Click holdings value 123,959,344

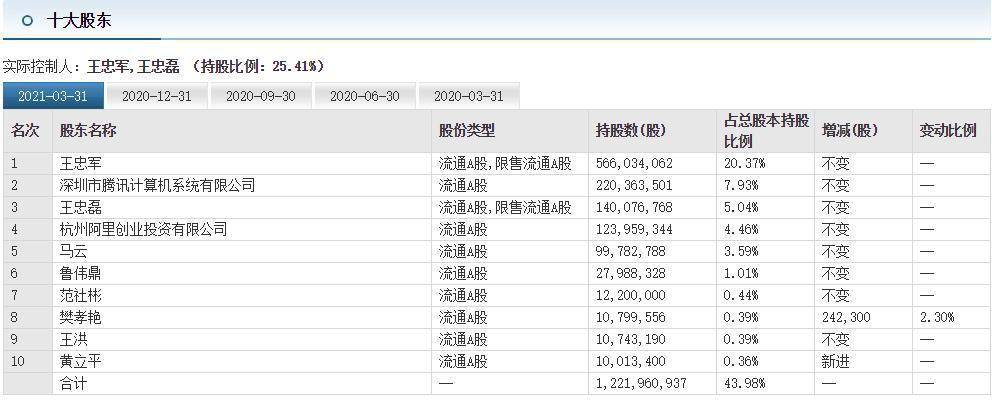coord(634,229)
